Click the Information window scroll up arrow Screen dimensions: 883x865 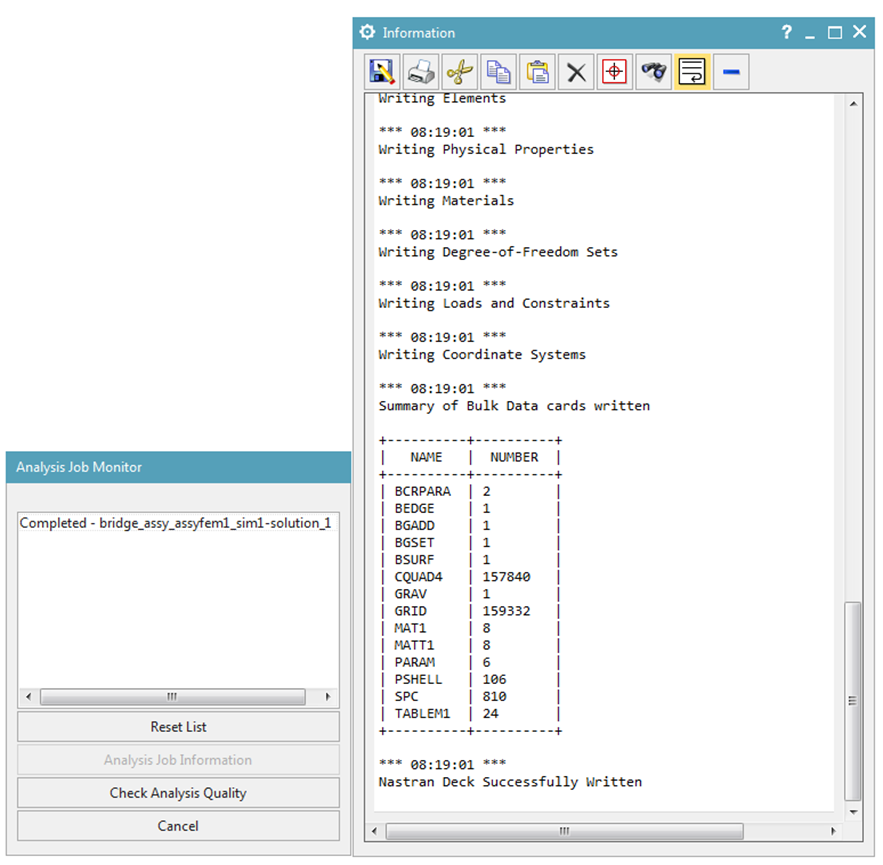pos(854,104)
